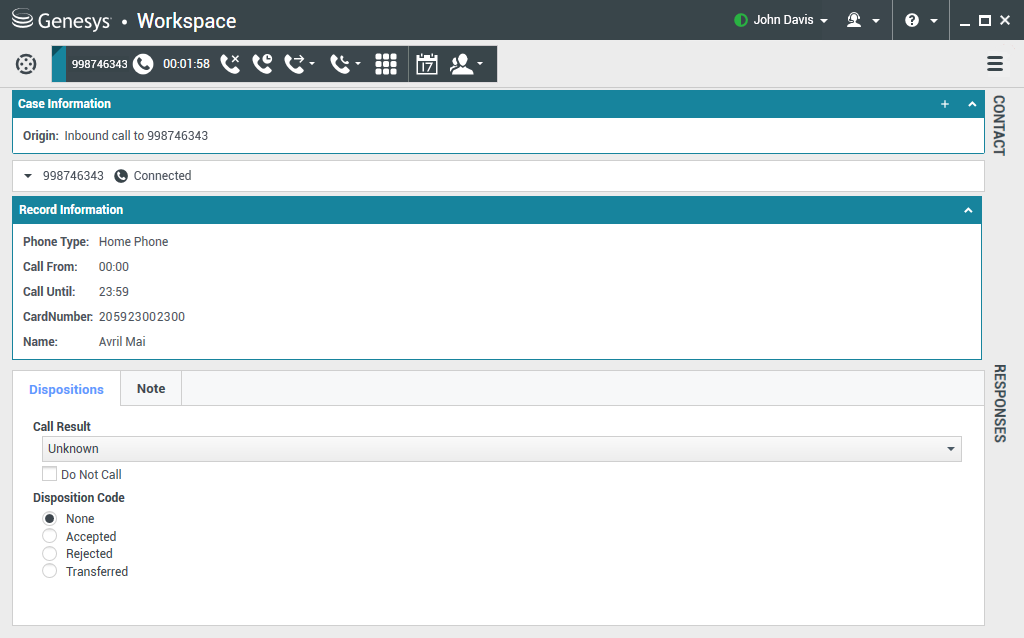Screen dimensions: 1024x638
Task: Expand the 998746343 party row arrow
Action: tap(27, 176)
